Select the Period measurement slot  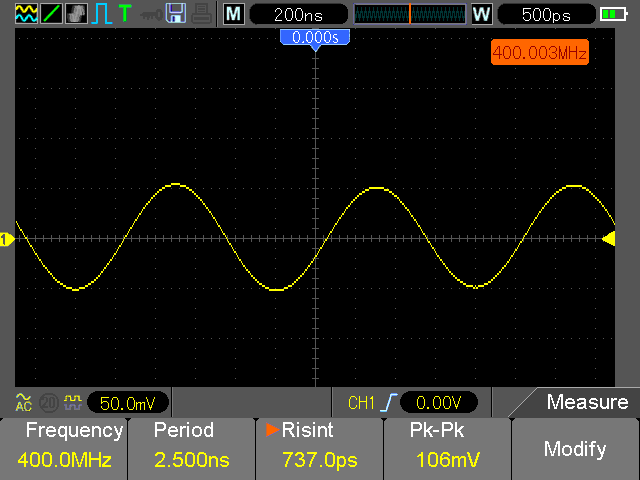point(192,449)
